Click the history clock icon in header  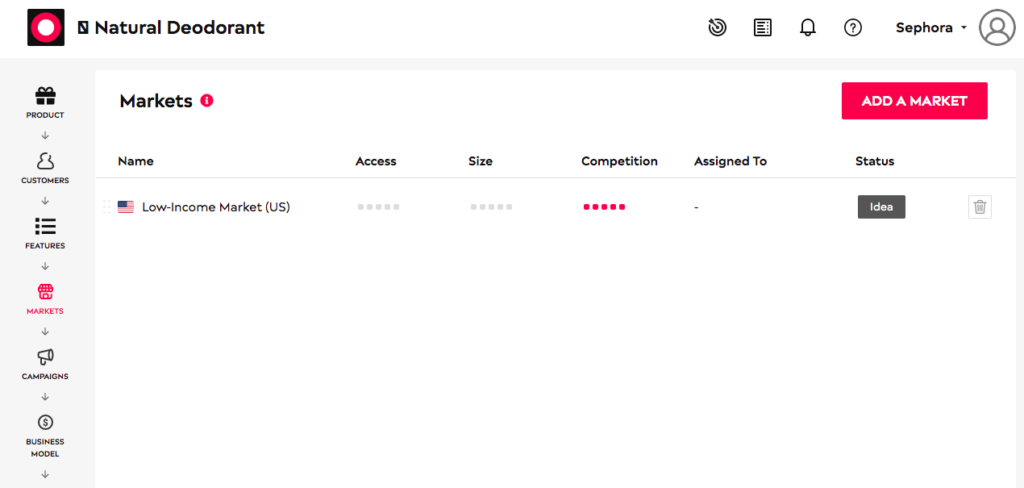[717, 27]
